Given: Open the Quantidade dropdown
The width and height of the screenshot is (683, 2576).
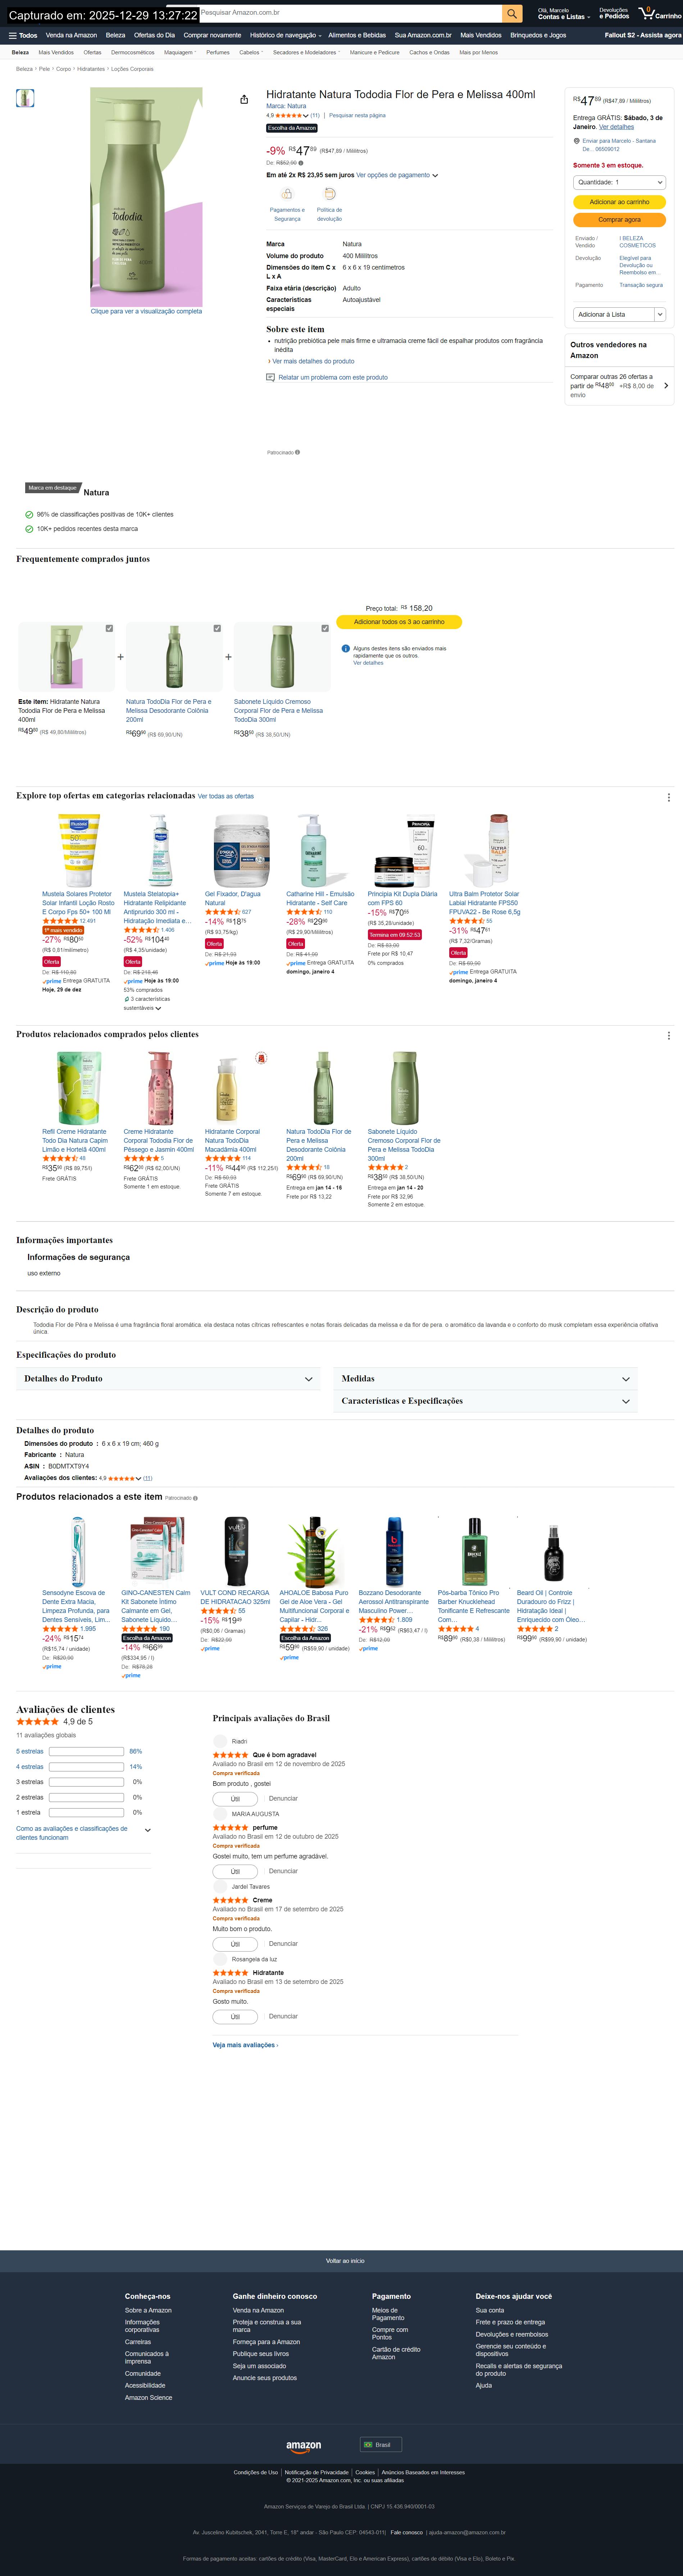Looking at the screenshot, I should point(619,182).
